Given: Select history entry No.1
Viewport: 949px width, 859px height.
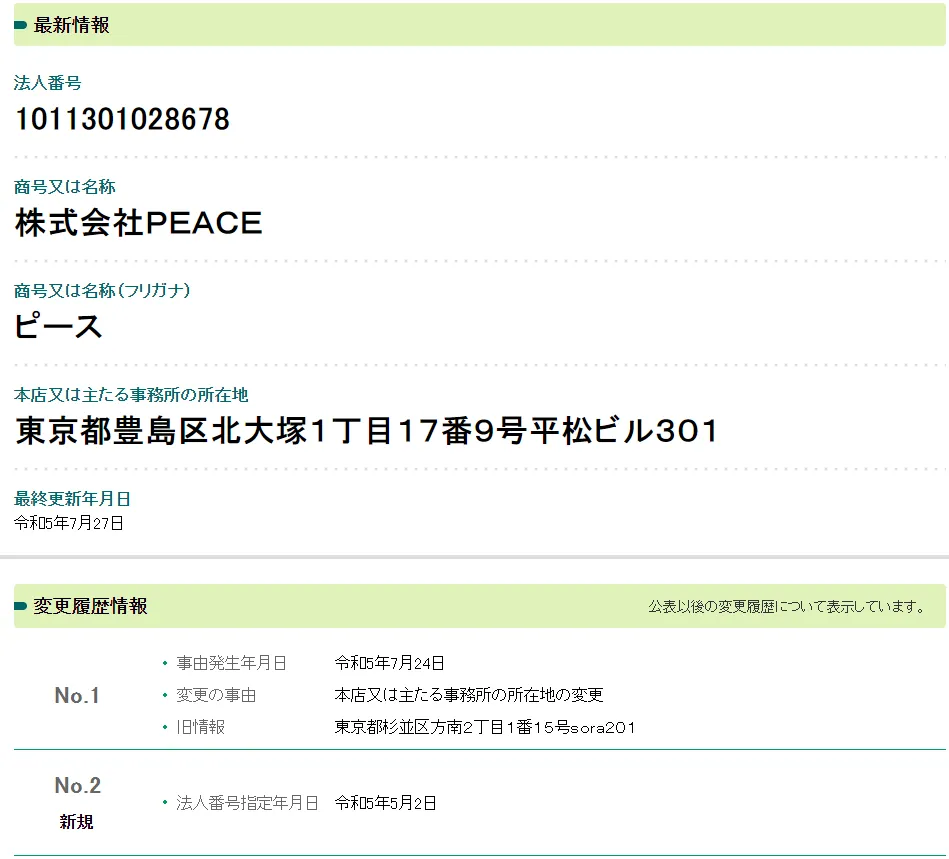Looking at the screenshot, I should pos(77,695).
